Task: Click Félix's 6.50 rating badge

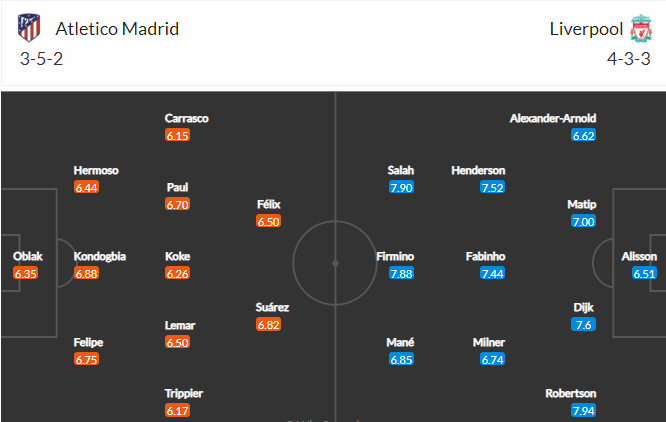Action: (x=268, y=221)
